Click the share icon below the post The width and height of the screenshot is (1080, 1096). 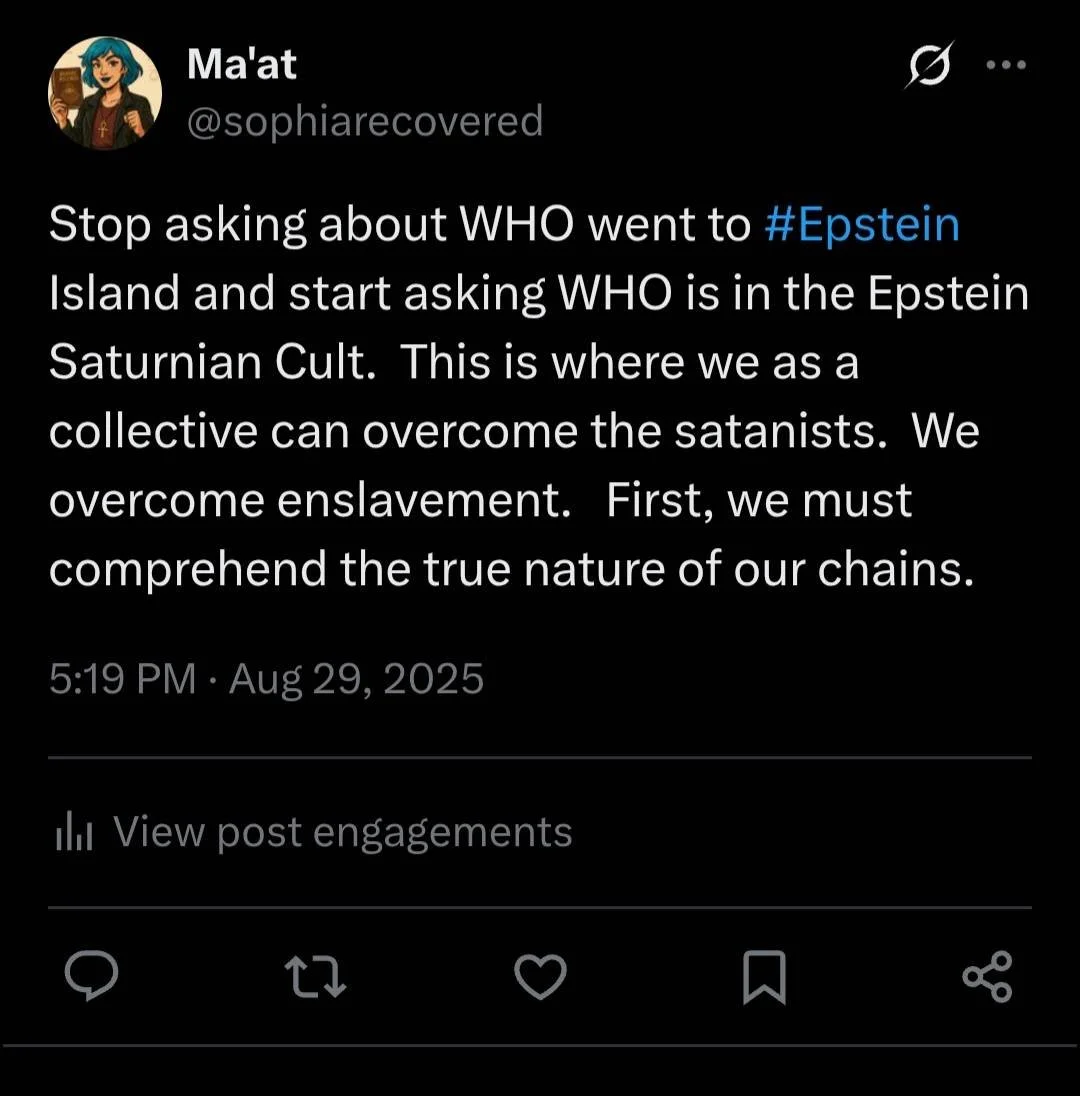click(987, 976)
